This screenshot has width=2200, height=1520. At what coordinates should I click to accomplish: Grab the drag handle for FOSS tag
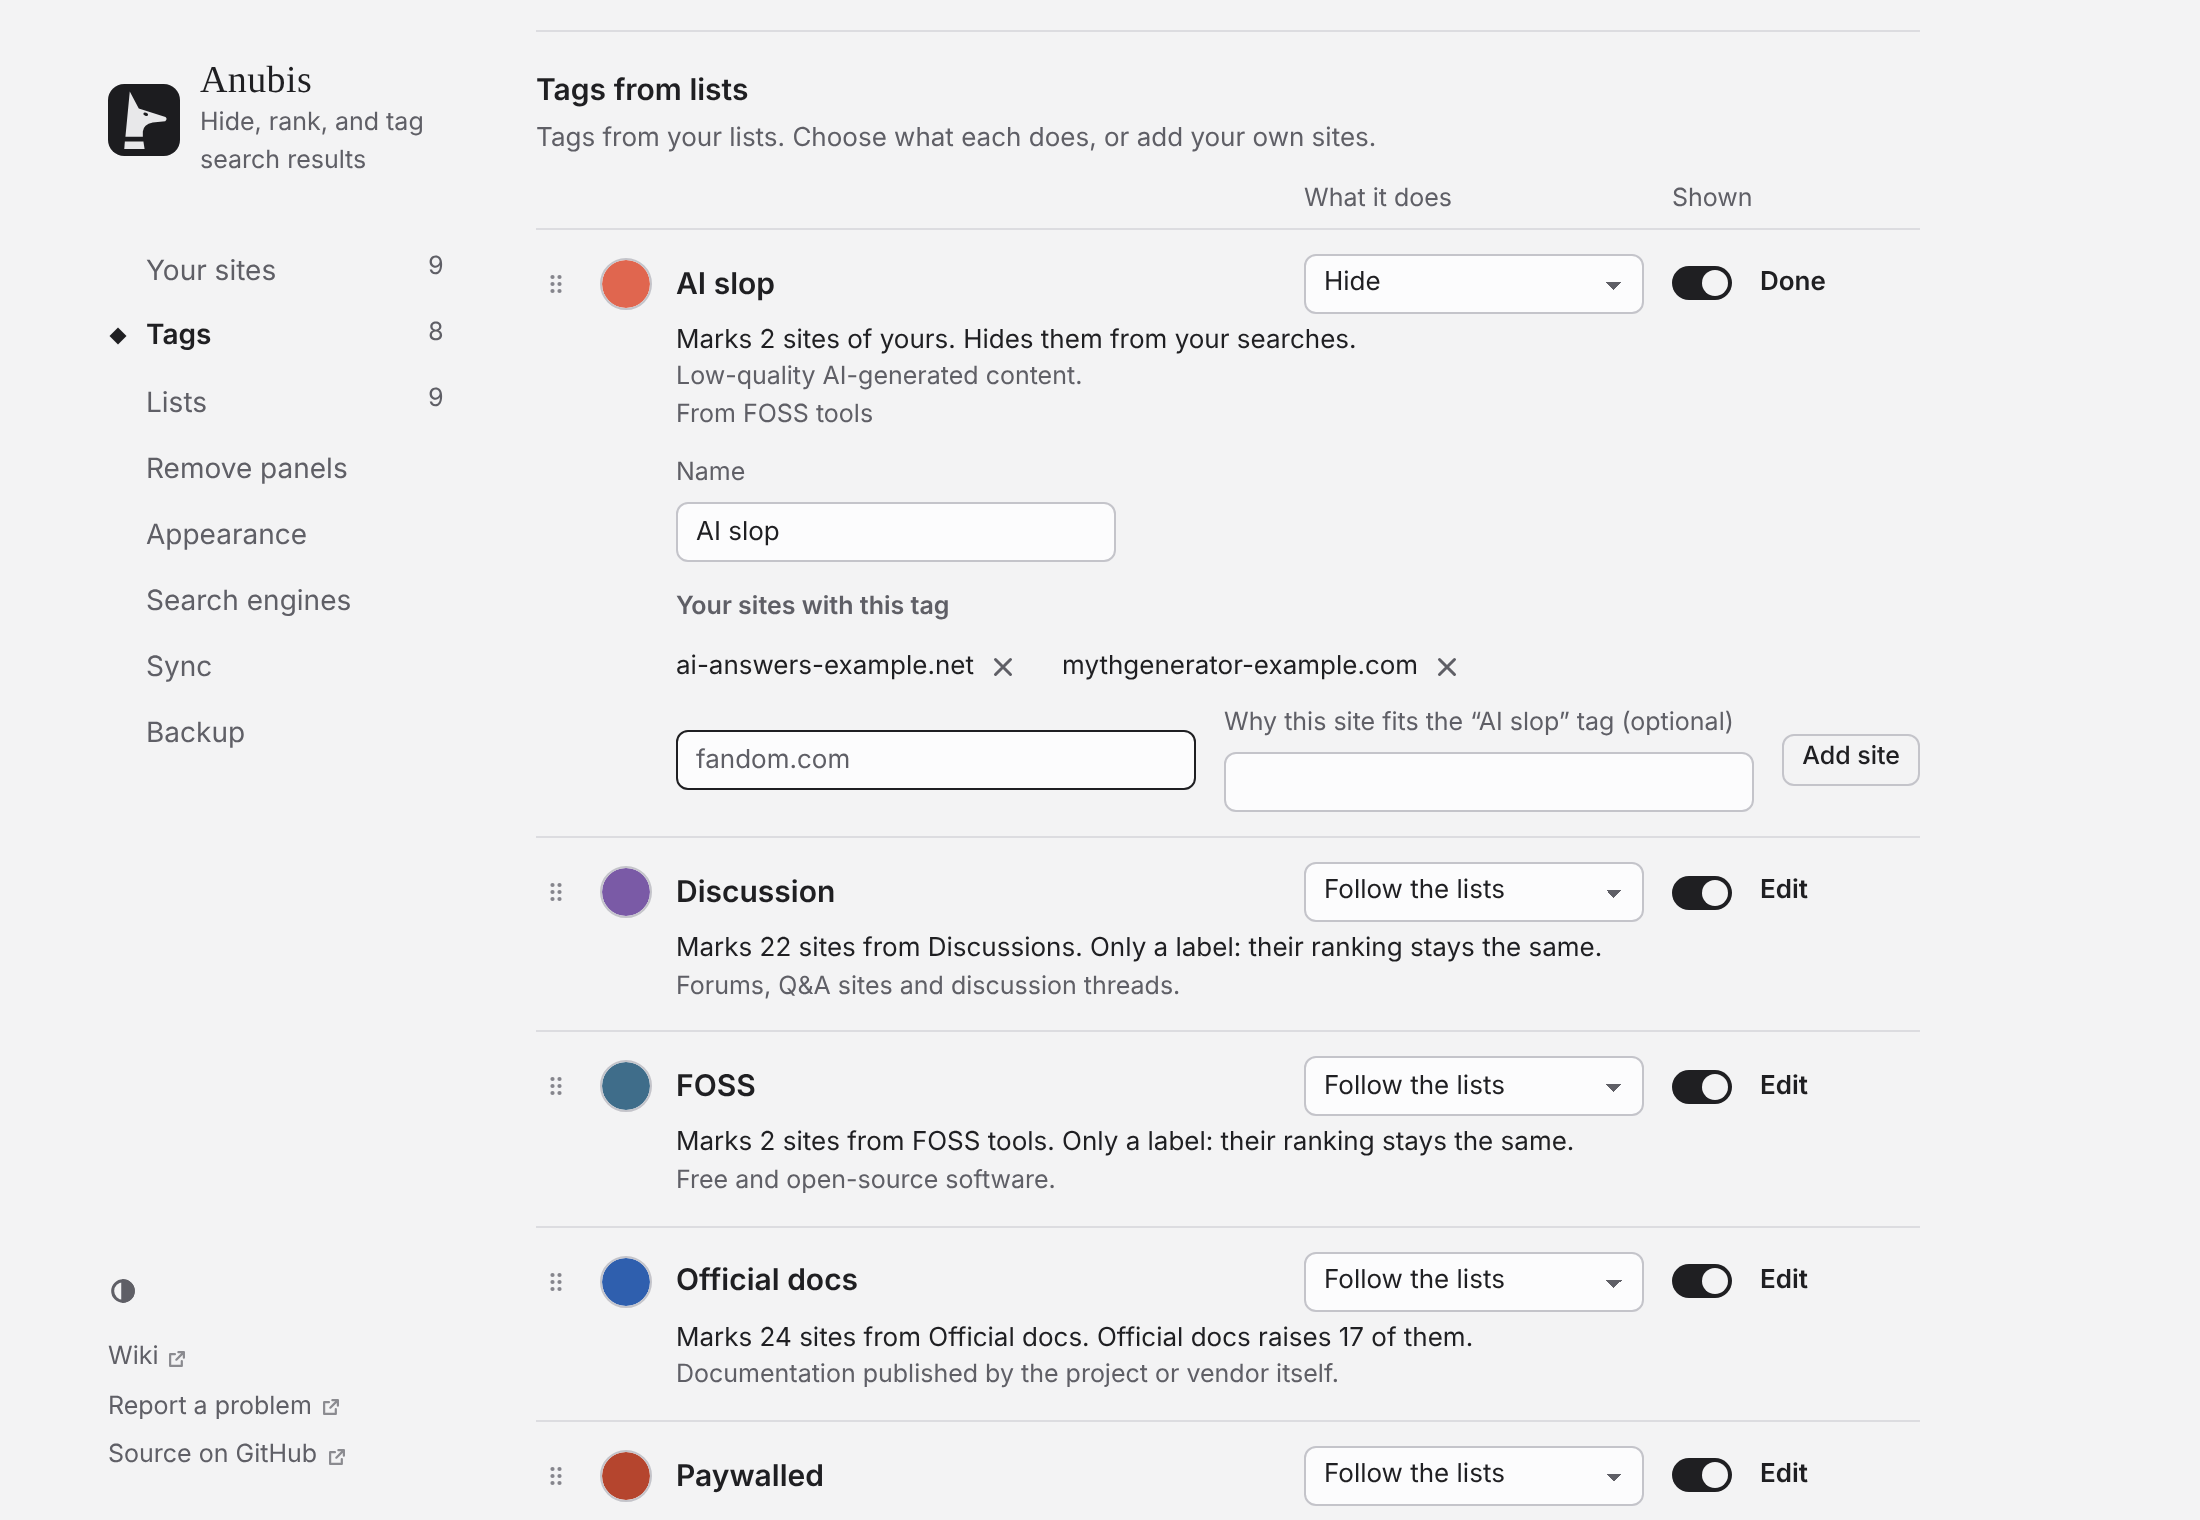point(556,1086)
